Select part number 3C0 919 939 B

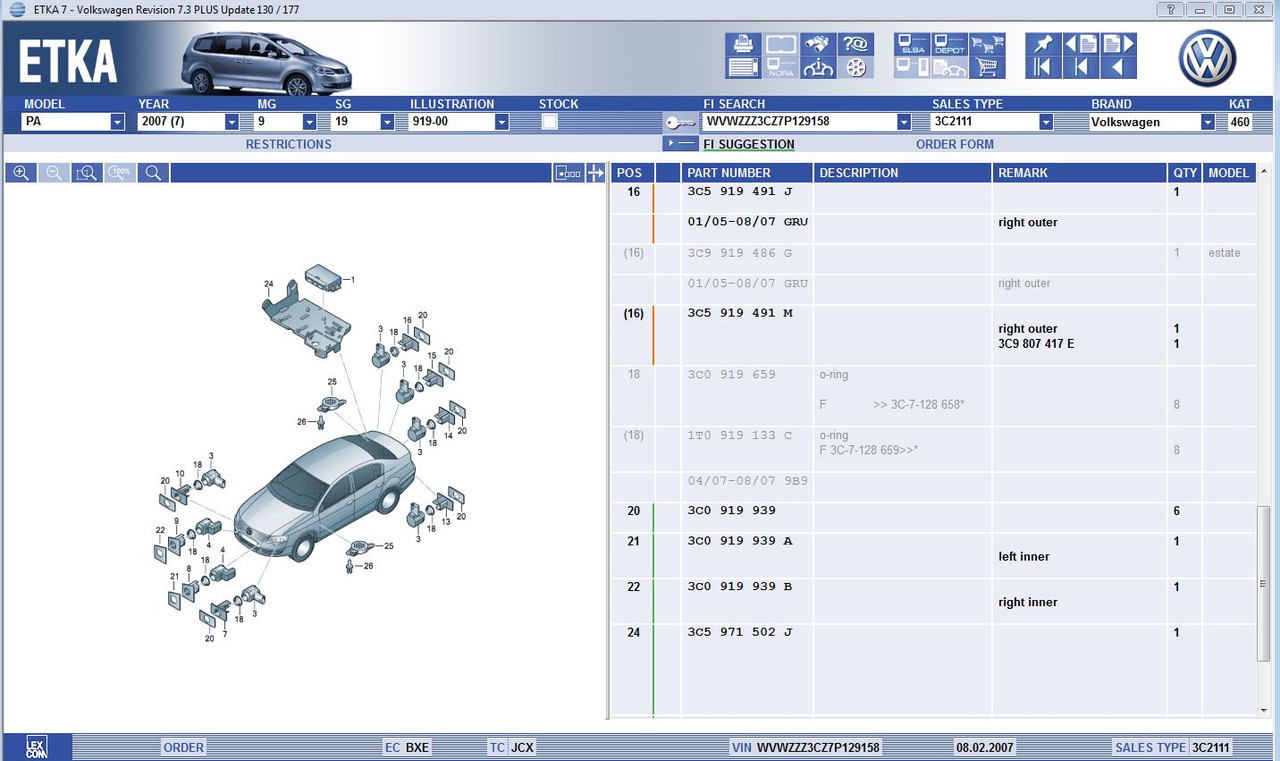[x=740, y=586]
